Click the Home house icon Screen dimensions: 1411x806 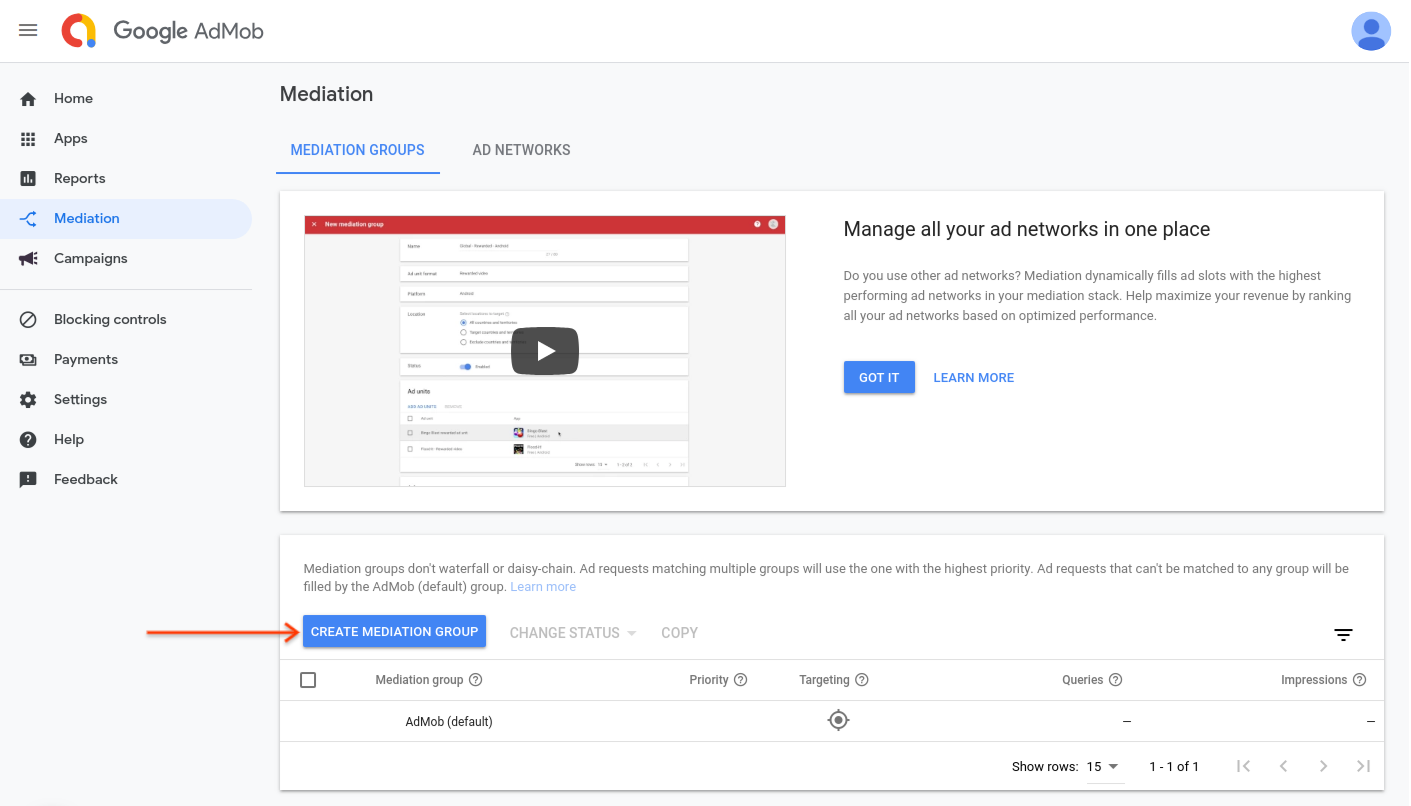click(28, 99)
